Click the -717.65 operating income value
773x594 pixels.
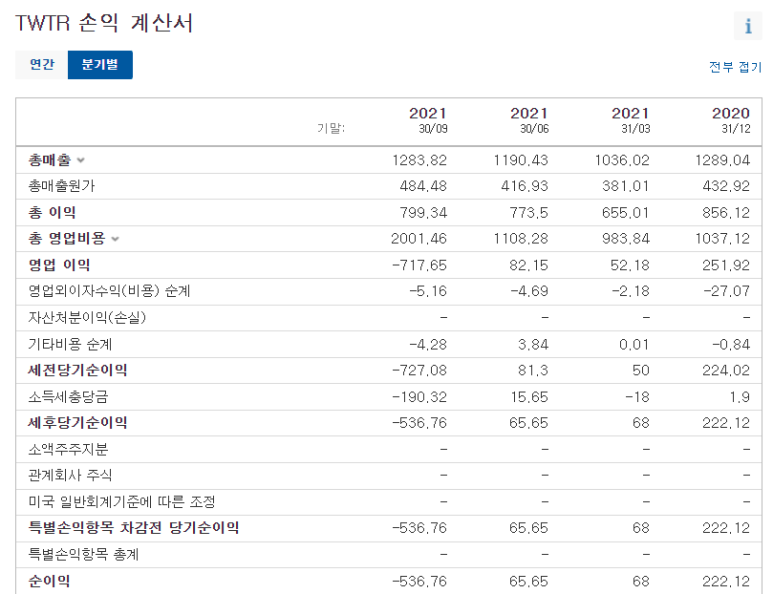click(420, 266)
